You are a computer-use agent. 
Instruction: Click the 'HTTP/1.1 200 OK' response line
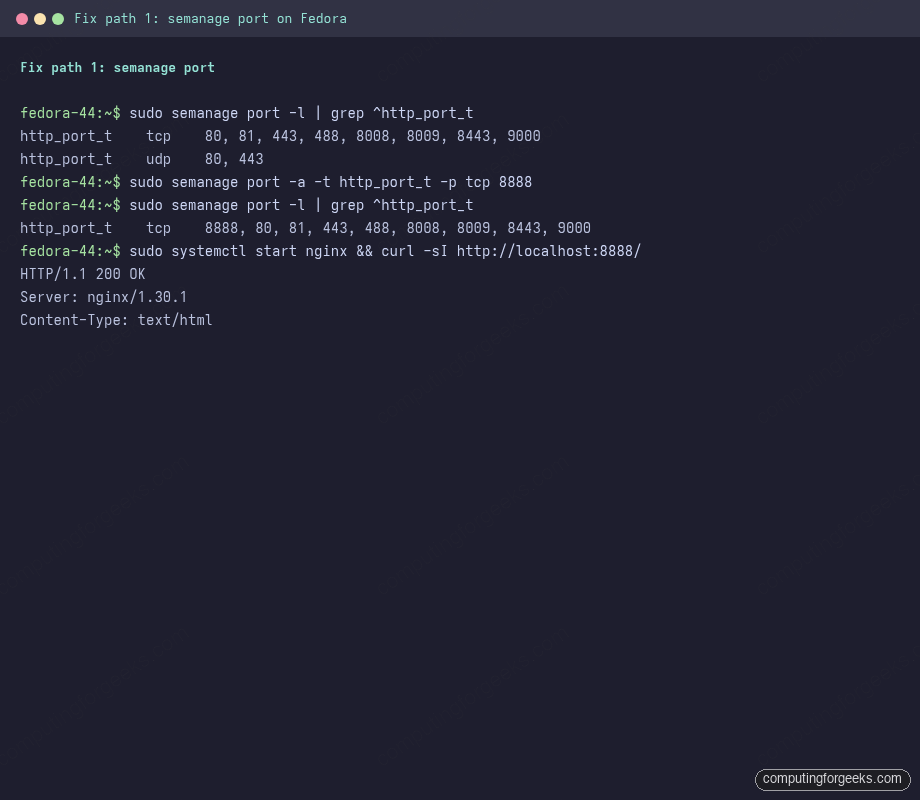pos(83,274)
